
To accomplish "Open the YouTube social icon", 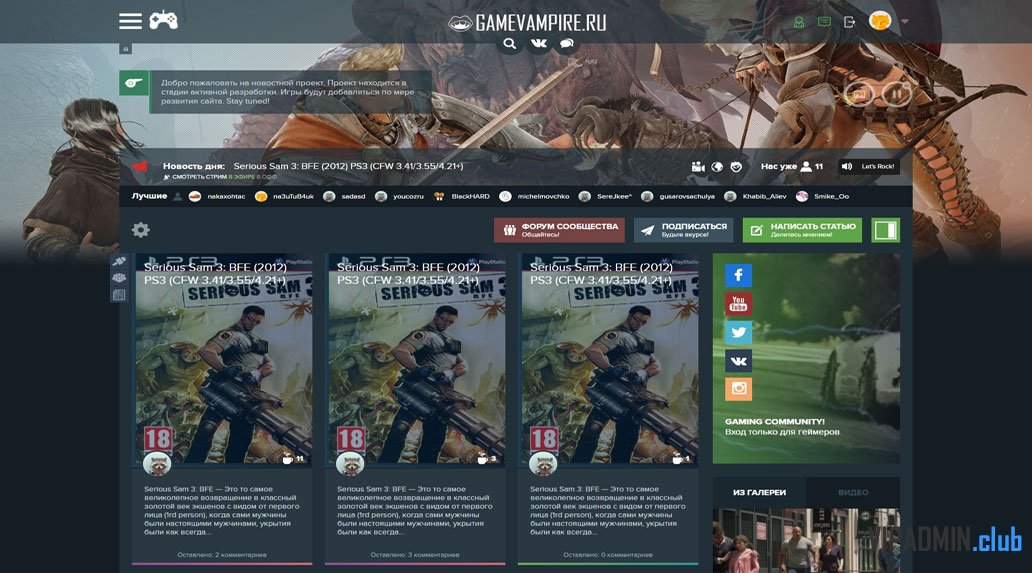I will click(738, 304).
